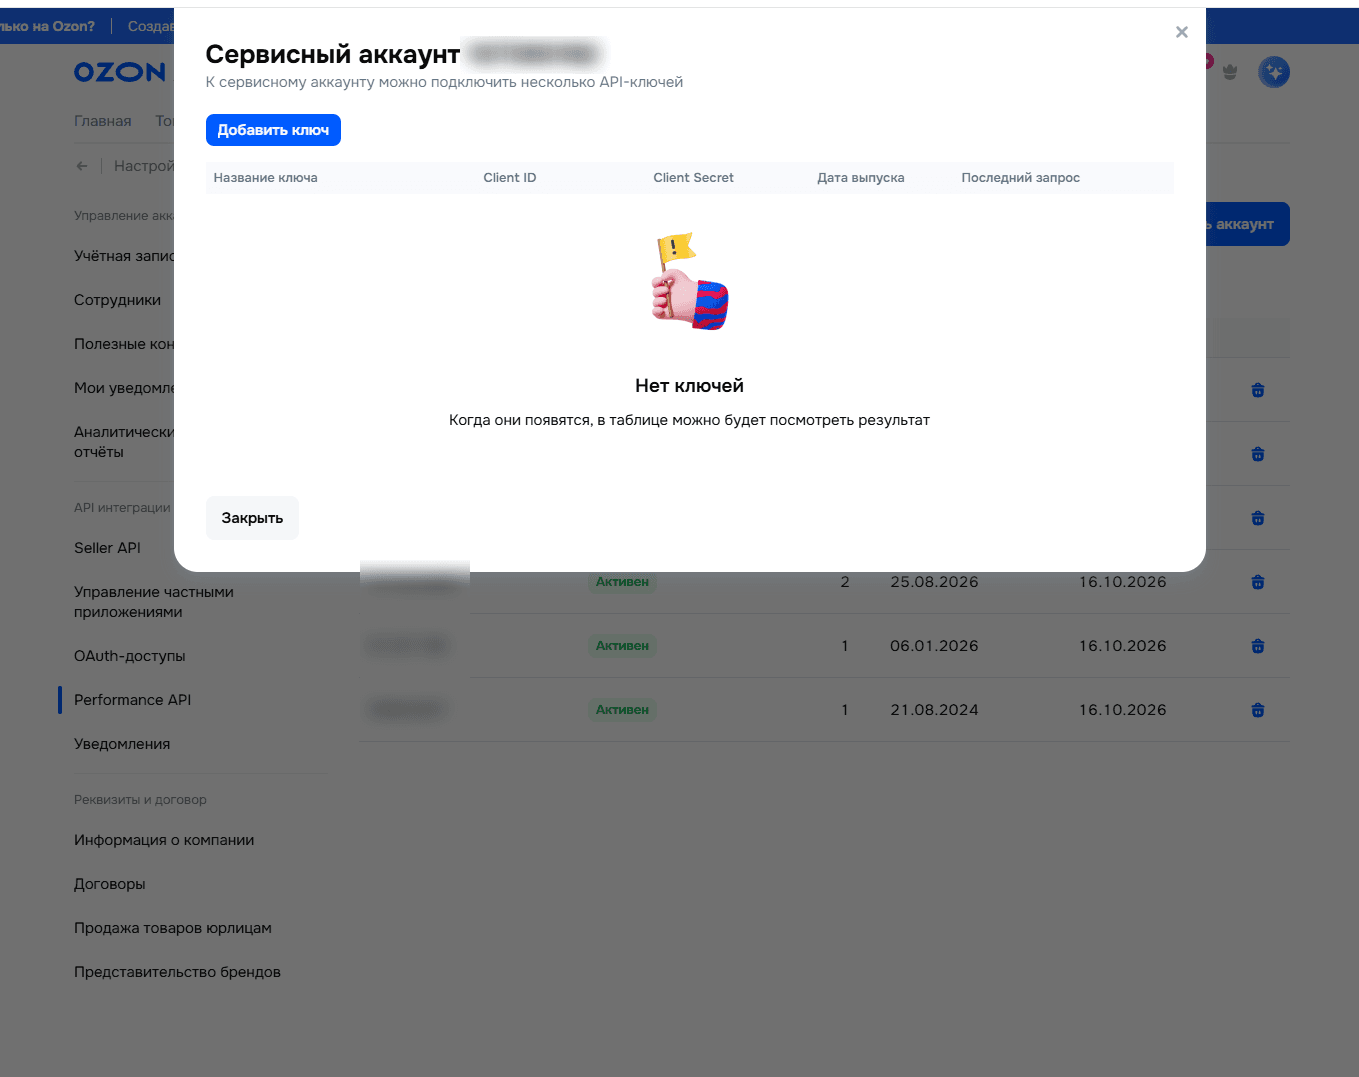Click the Нет ключей heading
This screenshot has width=1359, height=1077.
coord(689,386)
